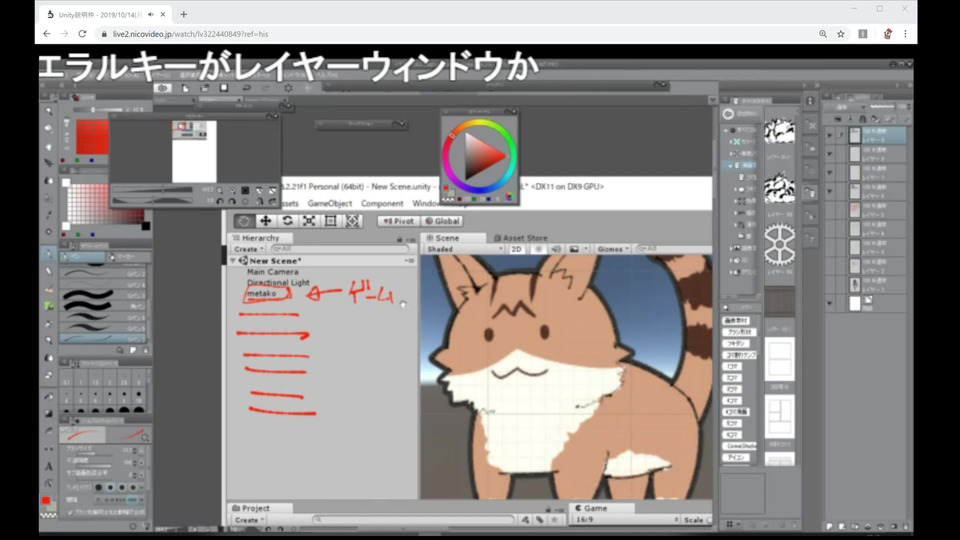The height and width of the screenshot is (540, 960).
Task: Click delete layer trash icon
Action: 906,527
